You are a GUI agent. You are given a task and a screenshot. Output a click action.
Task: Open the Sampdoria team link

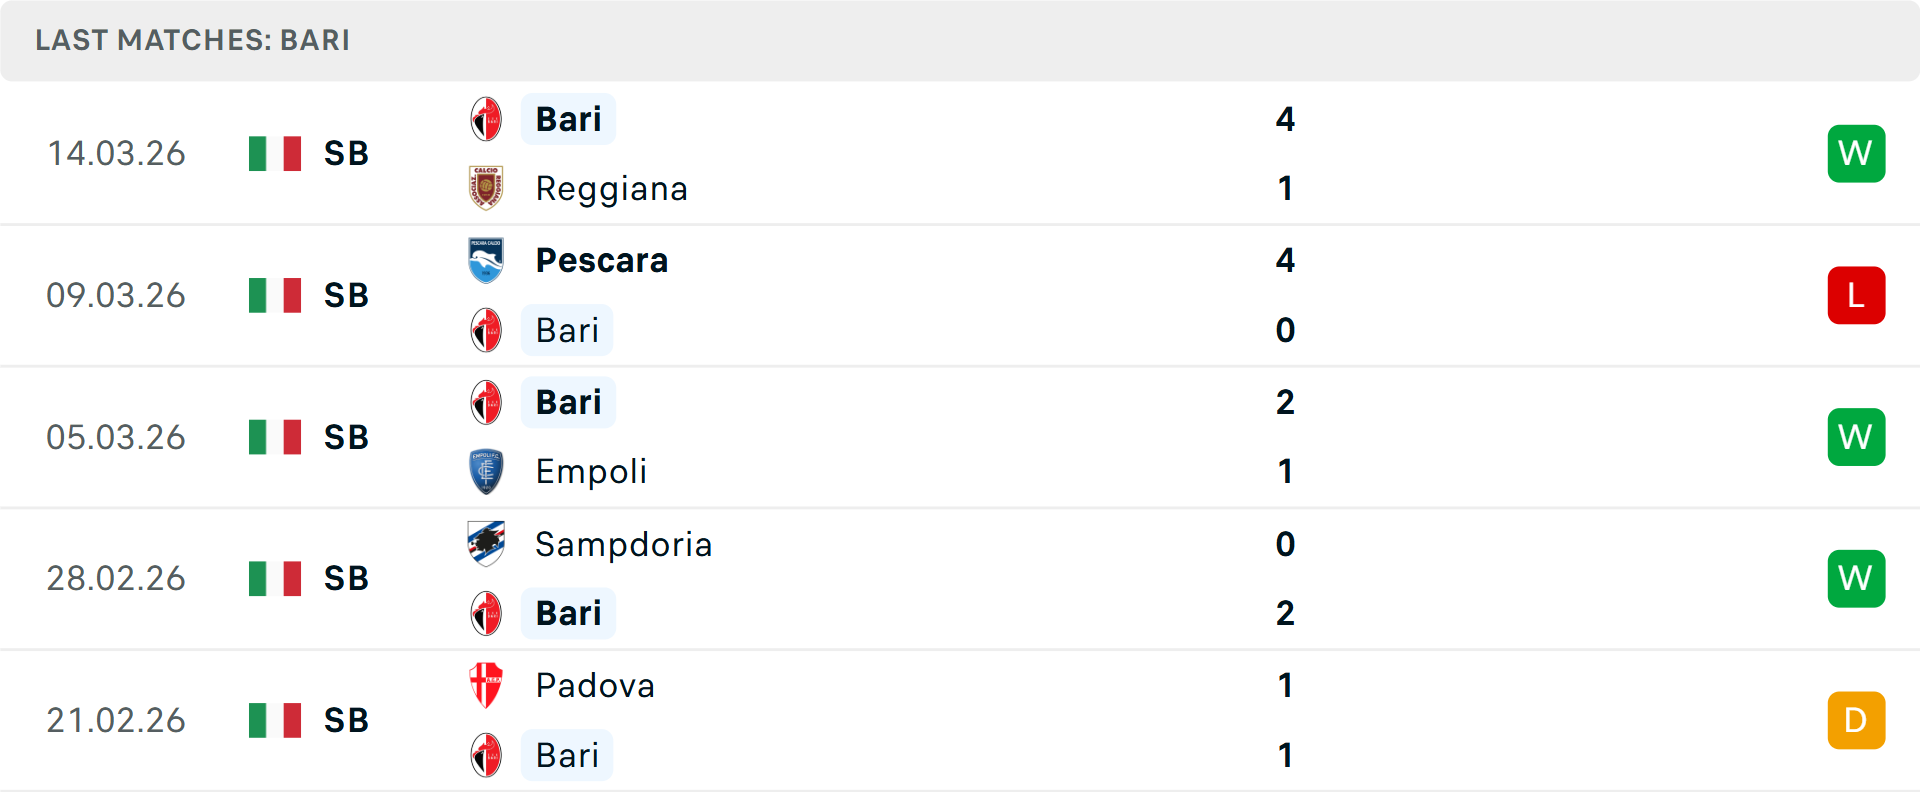pos(623,544)
